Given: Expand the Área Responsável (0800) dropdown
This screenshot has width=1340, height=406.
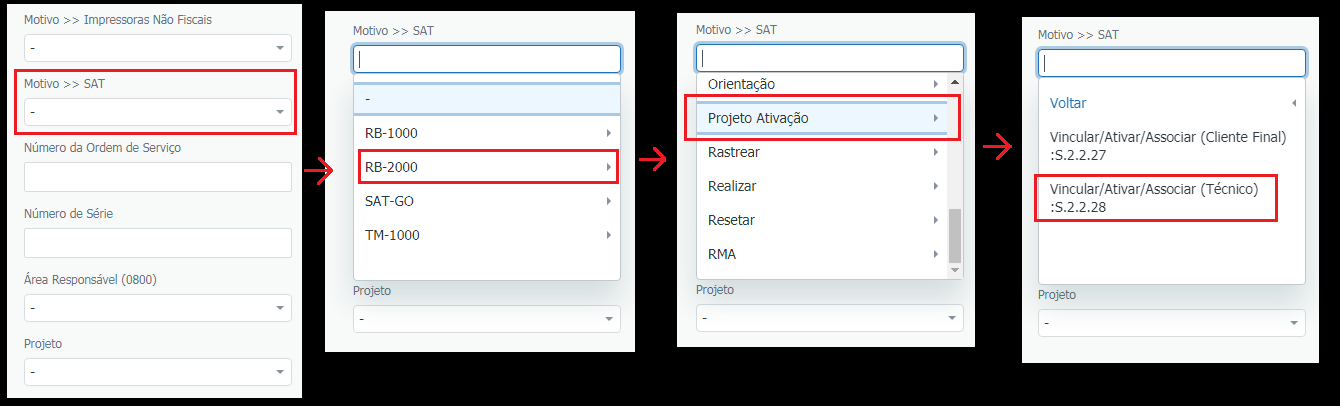Looking at the screenshot, I should point(157,308).
